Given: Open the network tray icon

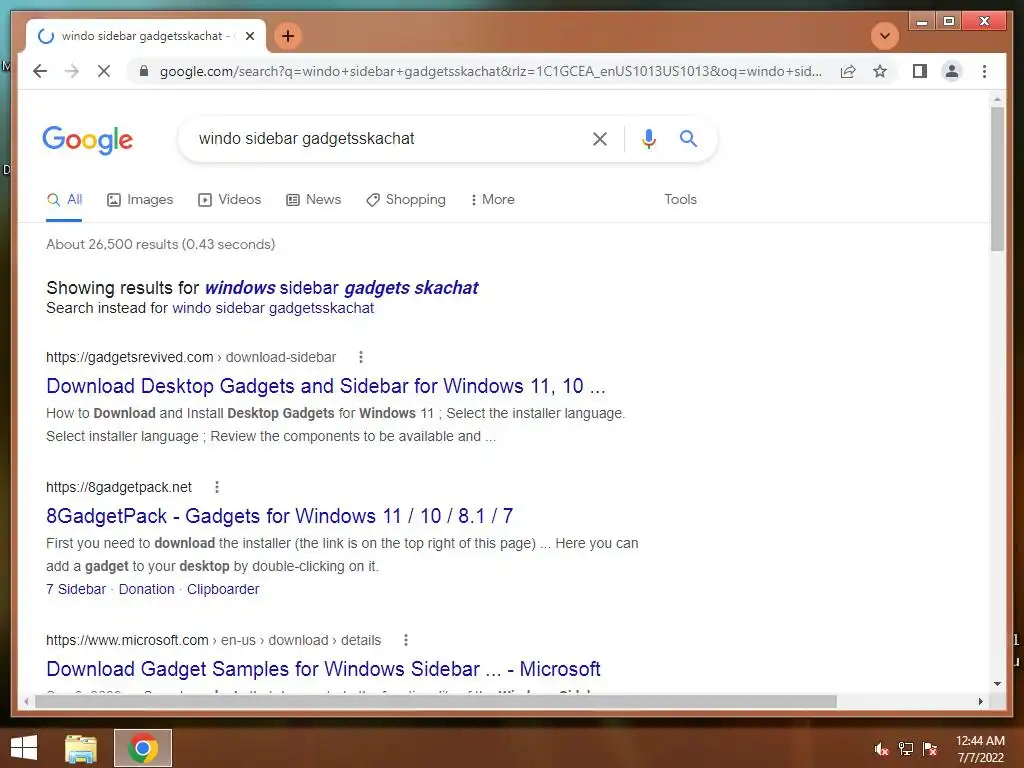Looking at the screenshot, I should [906, 749].
